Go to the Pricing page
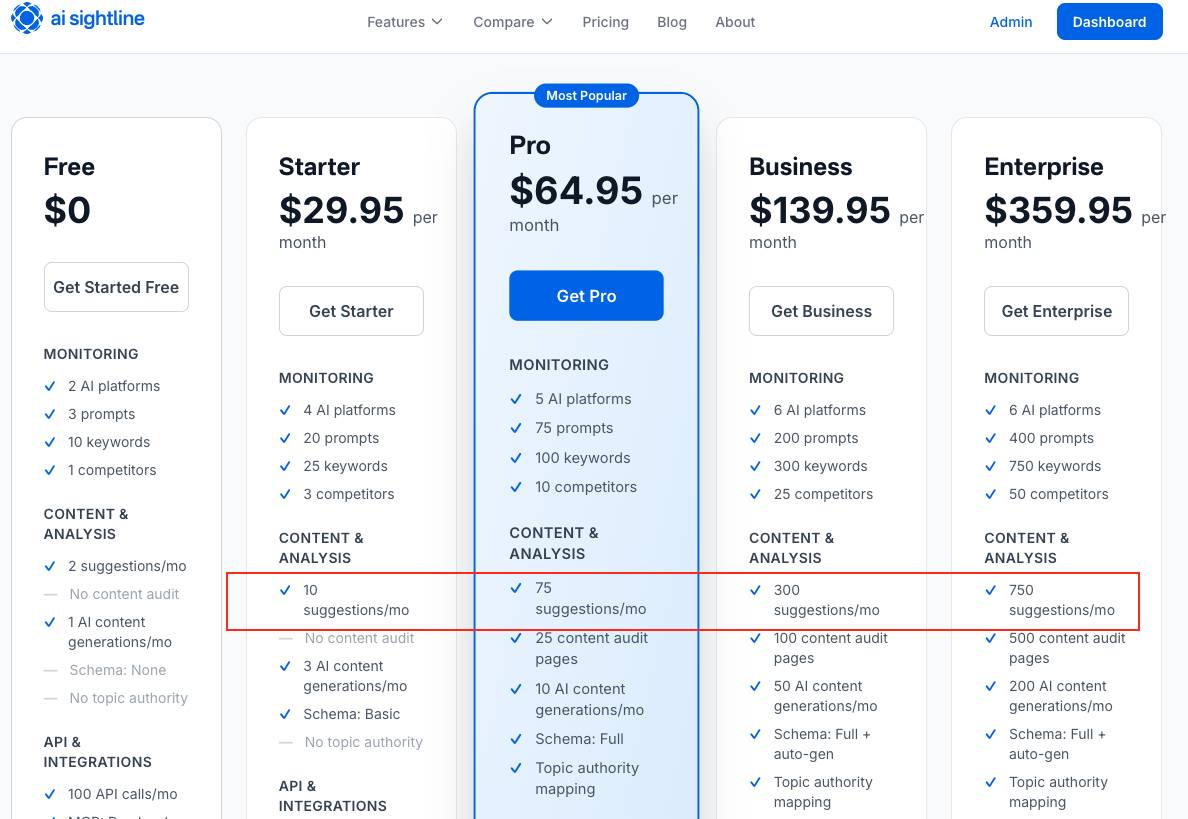 606,22
